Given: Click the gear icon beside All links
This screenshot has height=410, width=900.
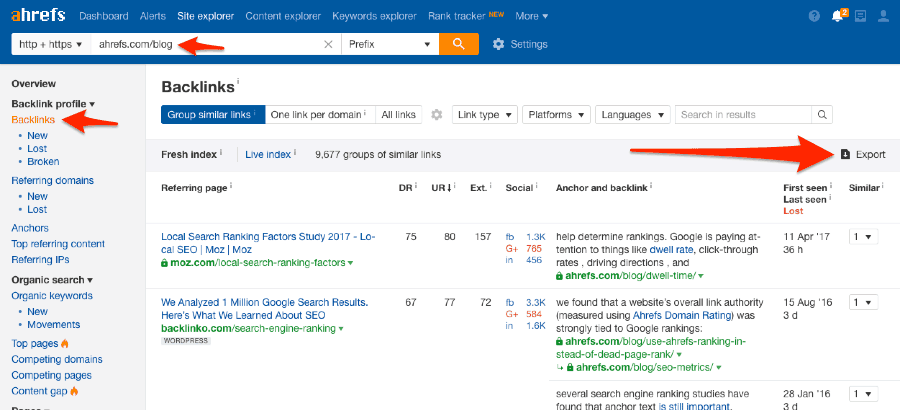Looking at the screenshot, I should (437, 115).
